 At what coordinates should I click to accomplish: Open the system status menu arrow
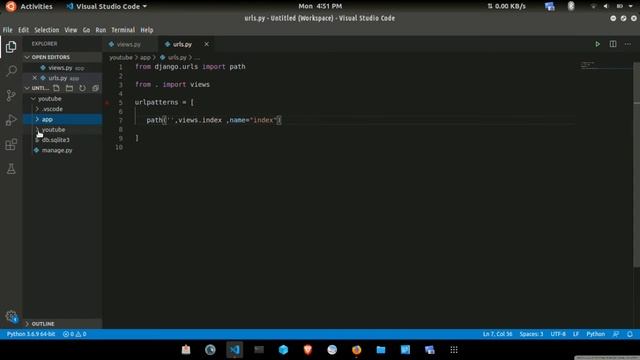point(631,6)
